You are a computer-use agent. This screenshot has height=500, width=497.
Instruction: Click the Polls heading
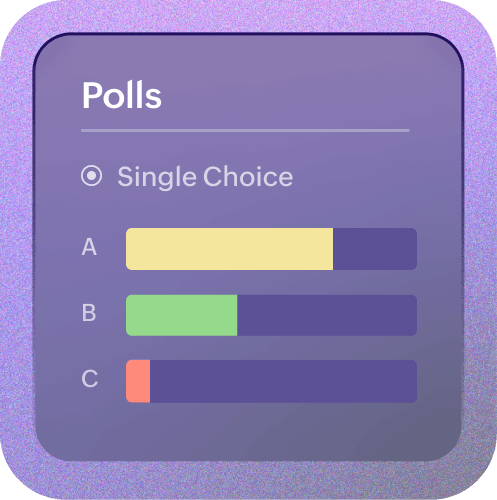click(x=122, y=95)
